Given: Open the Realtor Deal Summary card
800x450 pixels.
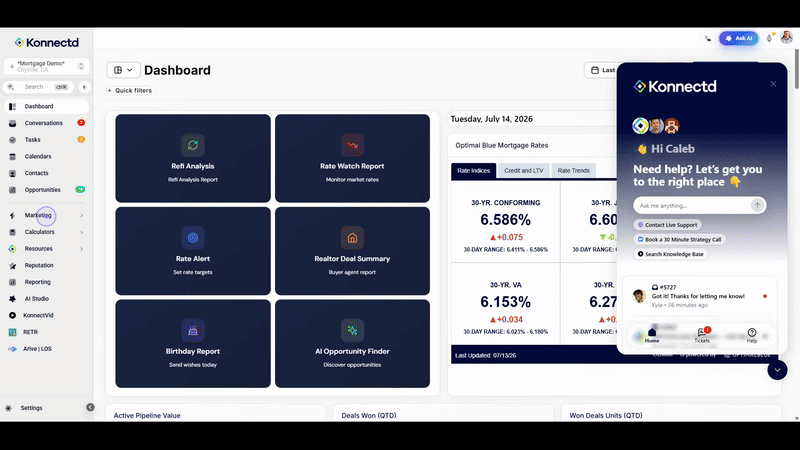Looking at the screenshot, I should tap(352, 251).
